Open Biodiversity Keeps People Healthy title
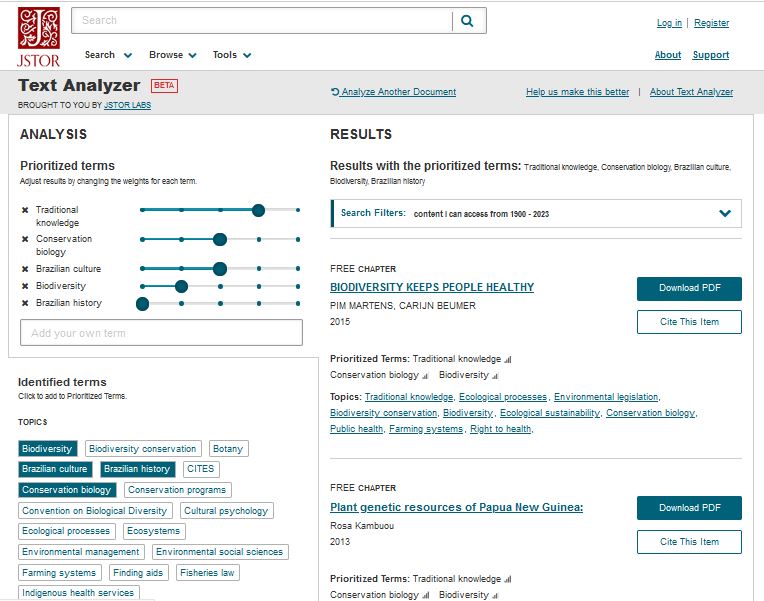The height and width of the screenshot is (601, 764). [x=432, y=288]
